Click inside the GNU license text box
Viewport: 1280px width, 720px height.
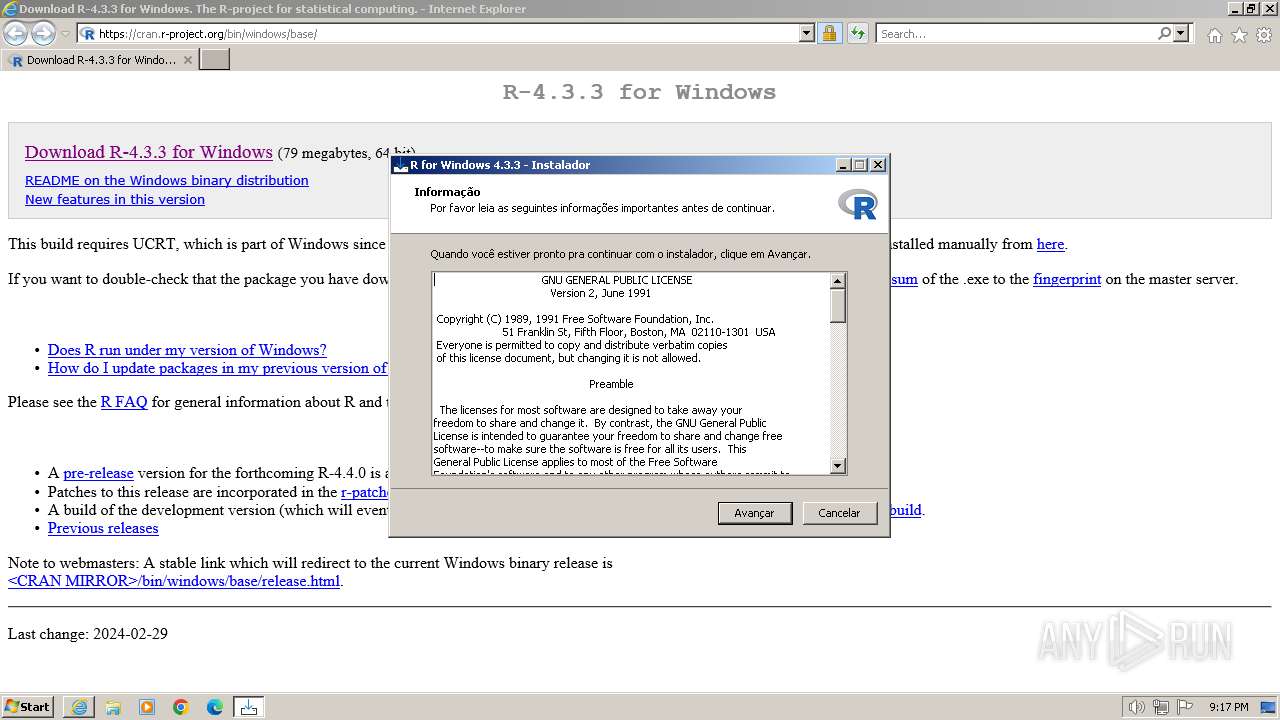coord(631,373)
